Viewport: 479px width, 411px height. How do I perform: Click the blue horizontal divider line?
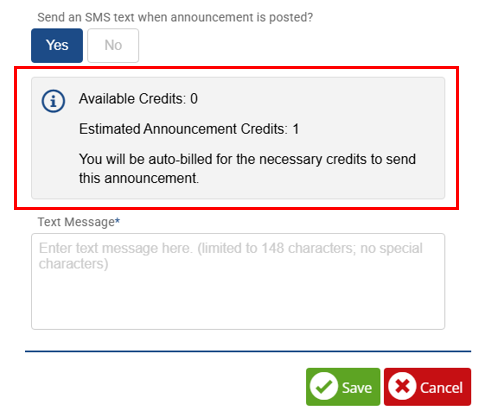click(x=248, y=351)
